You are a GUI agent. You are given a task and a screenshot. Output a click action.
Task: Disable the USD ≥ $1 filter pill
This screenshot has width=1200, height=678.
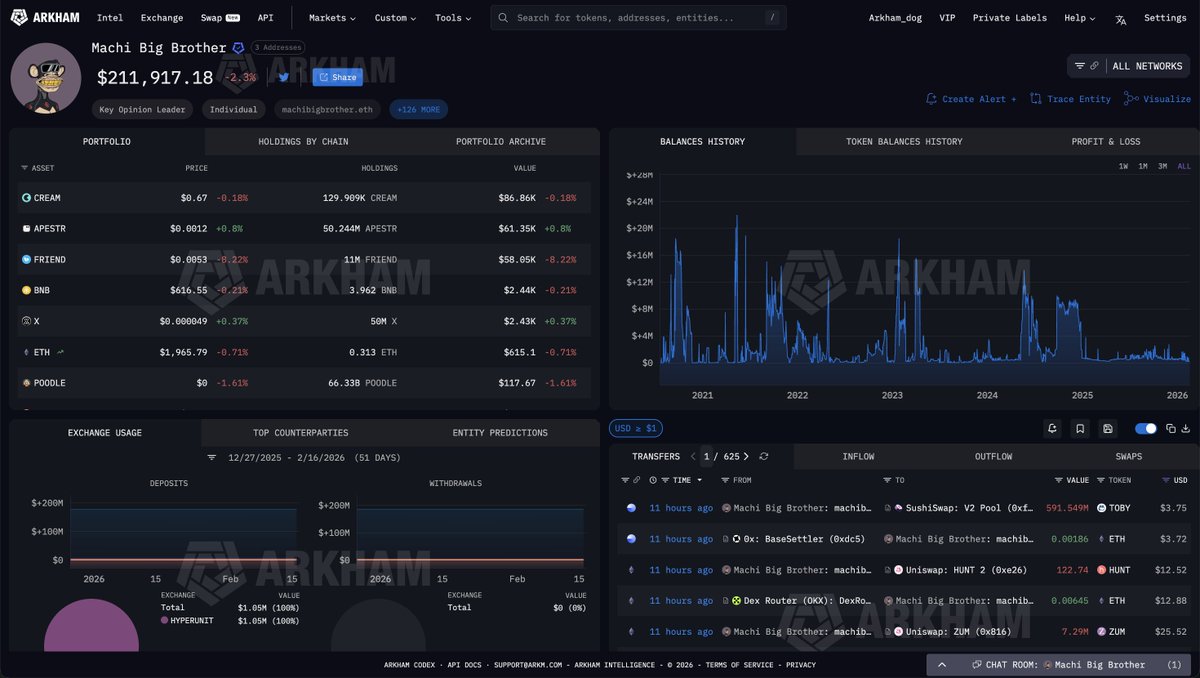(637, 428)
